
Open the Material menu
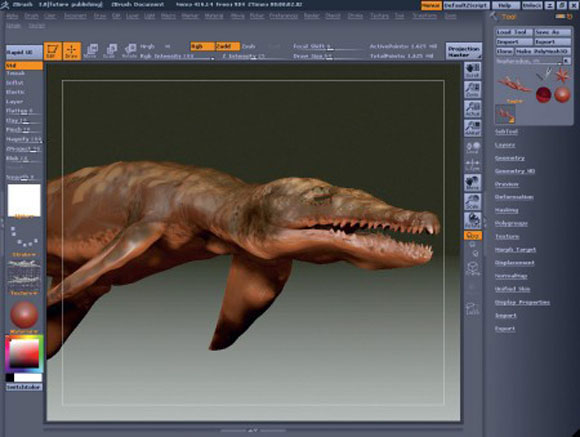tap(214, 16)
